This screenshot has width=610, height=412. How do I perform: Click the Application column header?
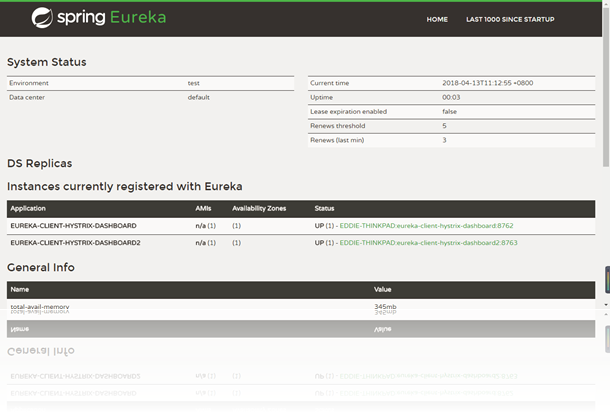28,209
